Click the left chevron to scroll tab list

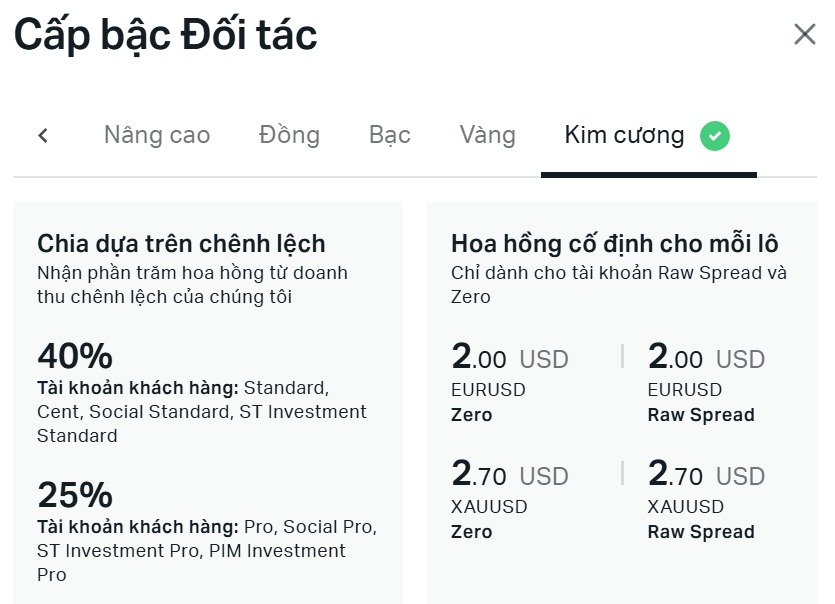[41, 135]
